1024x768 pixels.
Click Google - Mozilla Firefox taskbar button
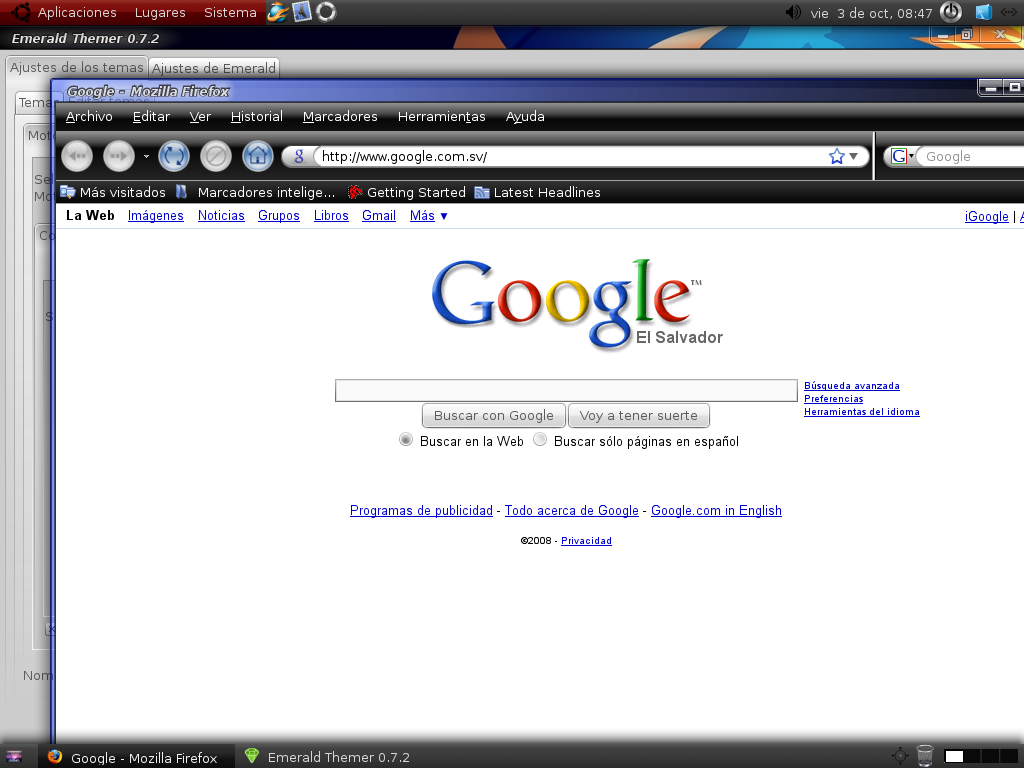click(x=134, y=757)
